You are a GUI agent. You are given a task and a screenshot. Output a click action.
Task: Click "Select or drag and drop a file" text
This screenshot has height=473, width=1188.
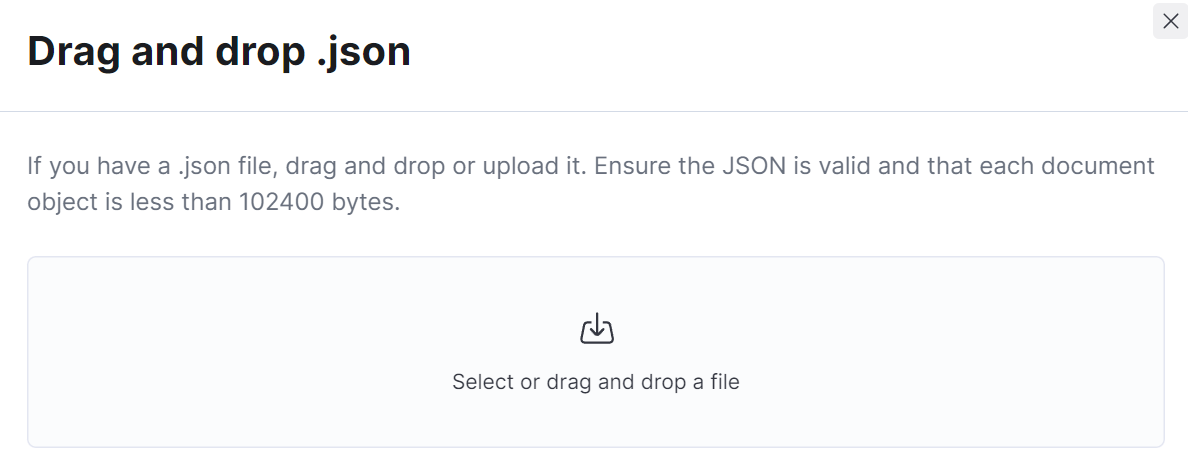pos(596,381)
